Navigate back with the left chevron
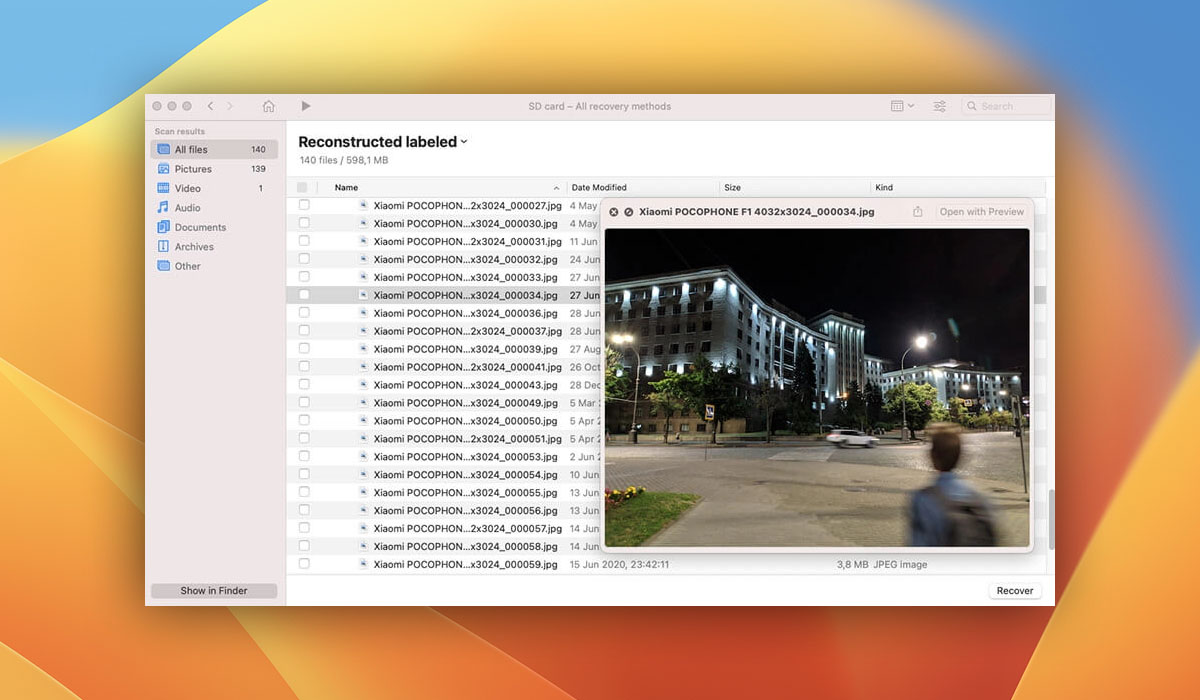The image size is (1200, 700). (x=210, y=106)
